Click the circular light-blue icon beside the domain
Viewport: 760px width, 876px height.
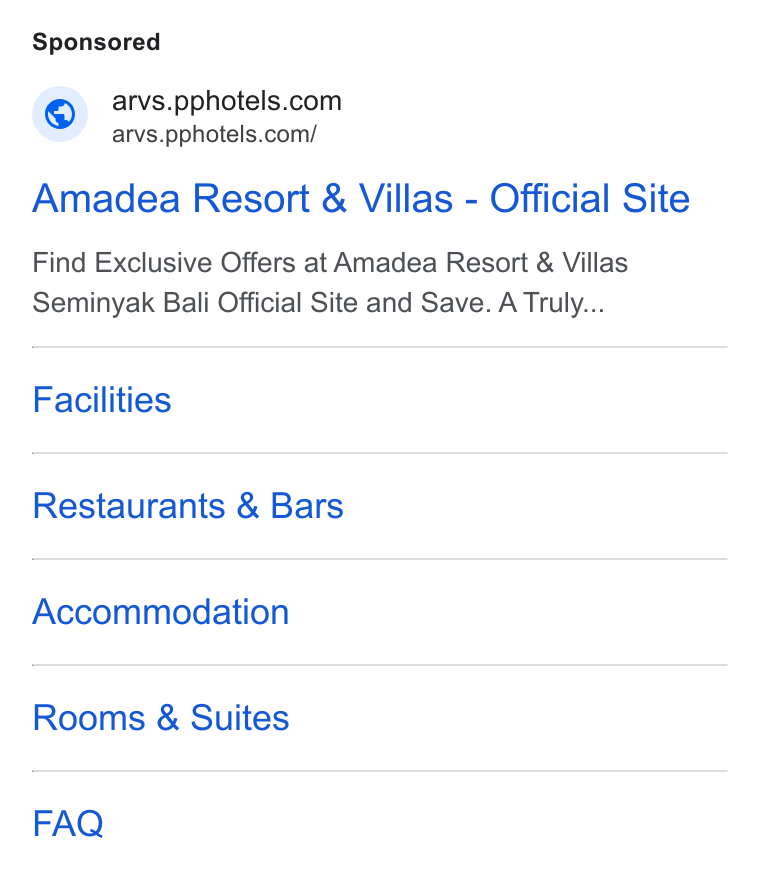[60, 114]
